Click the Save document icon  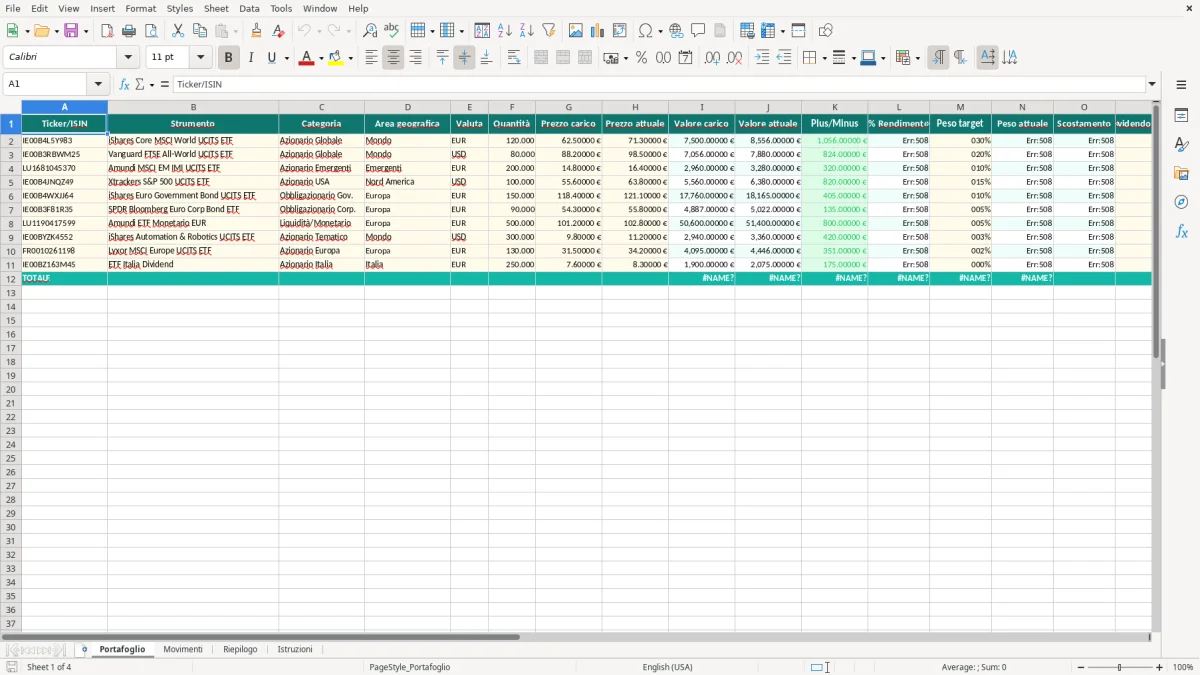click(71, 31)
